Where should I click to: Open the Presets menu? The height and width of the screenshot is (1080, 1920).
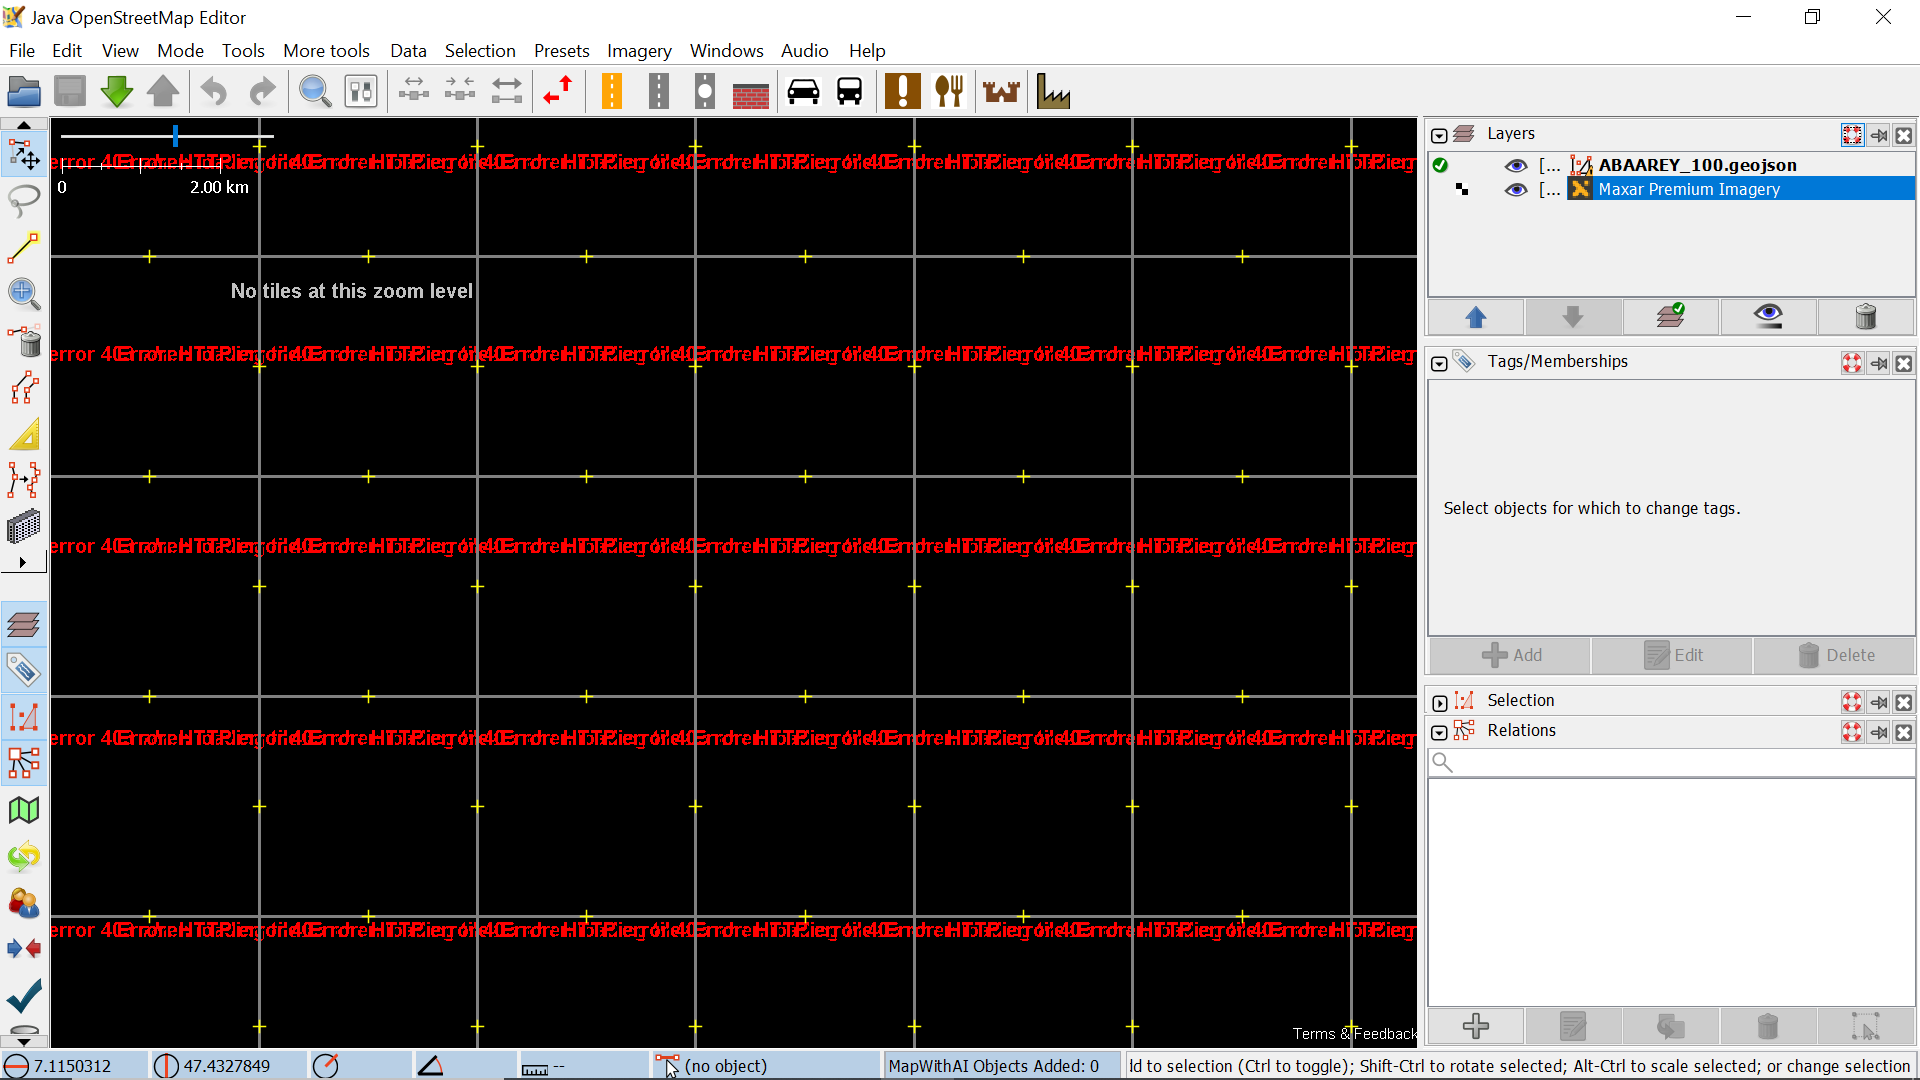click(561, 51)
